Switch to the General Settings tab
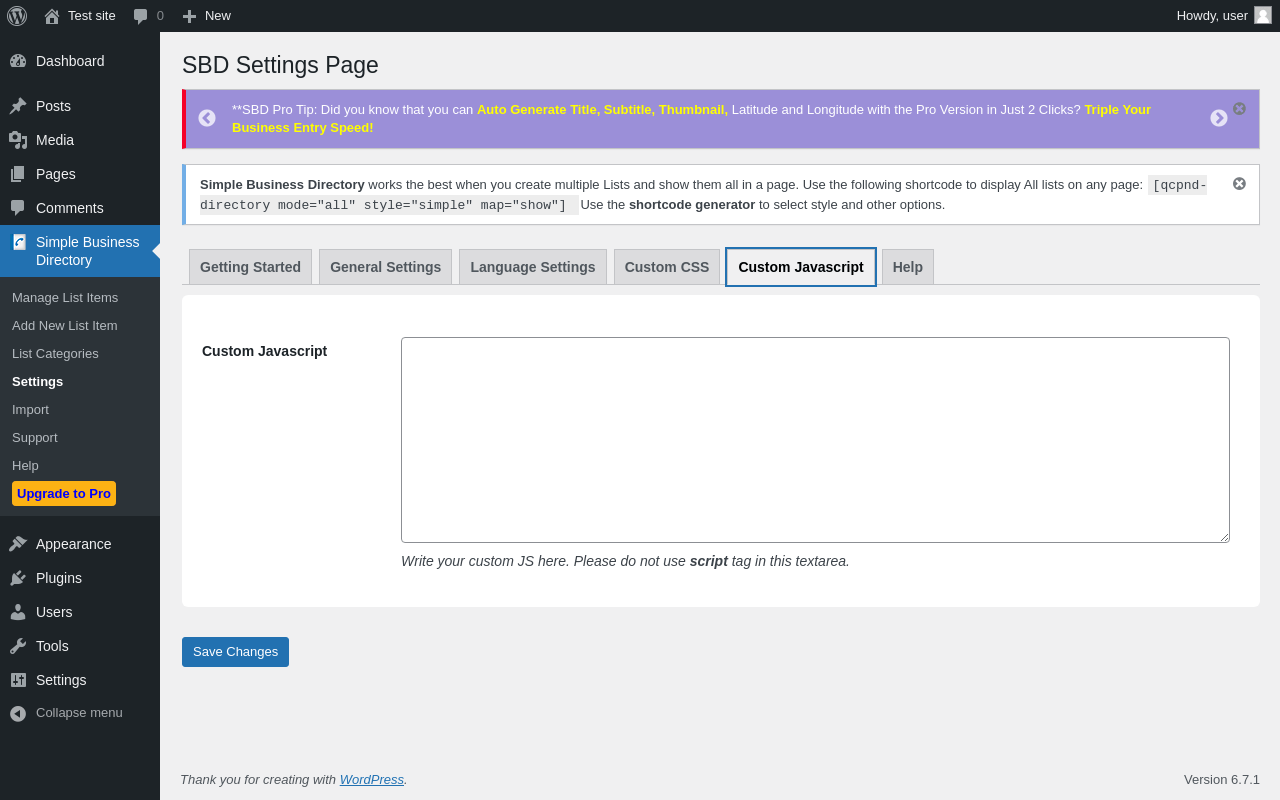This screenshot has height=800, width=1280. pos(385,267)
